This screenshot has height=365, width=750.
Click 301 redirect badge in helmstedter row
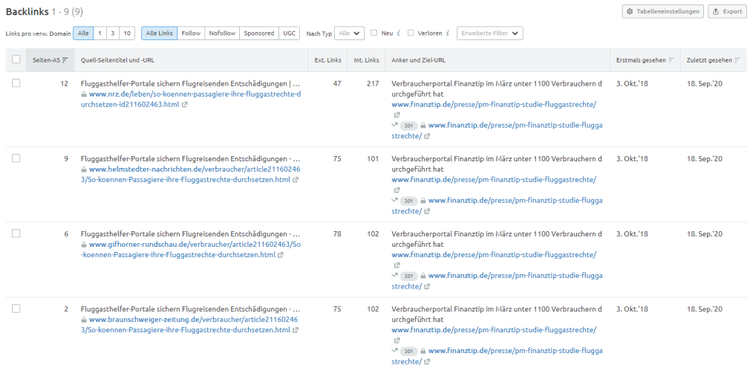408,201
